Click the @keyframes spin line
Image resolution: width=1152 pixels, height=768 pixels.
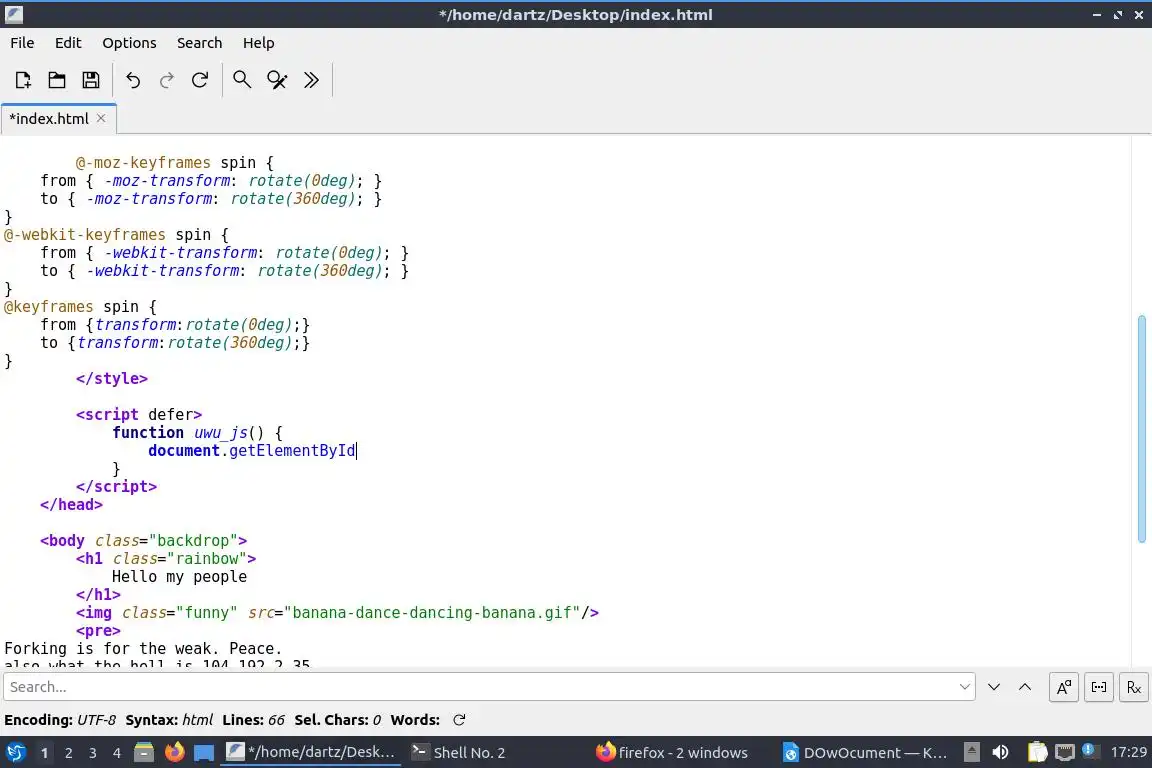click(x=80, y=306)
